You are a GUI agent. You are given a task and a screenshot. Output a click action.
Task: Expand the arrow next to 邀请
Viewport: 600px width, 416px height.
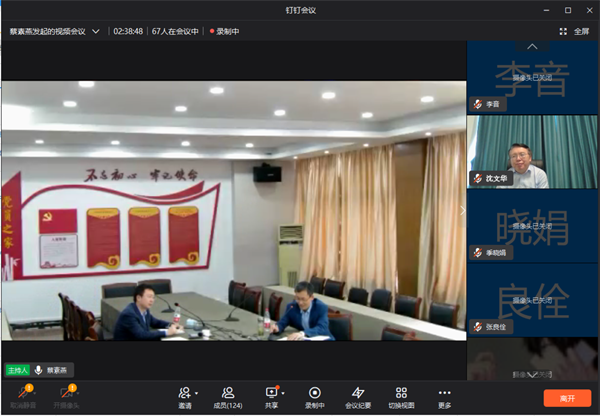197,393
